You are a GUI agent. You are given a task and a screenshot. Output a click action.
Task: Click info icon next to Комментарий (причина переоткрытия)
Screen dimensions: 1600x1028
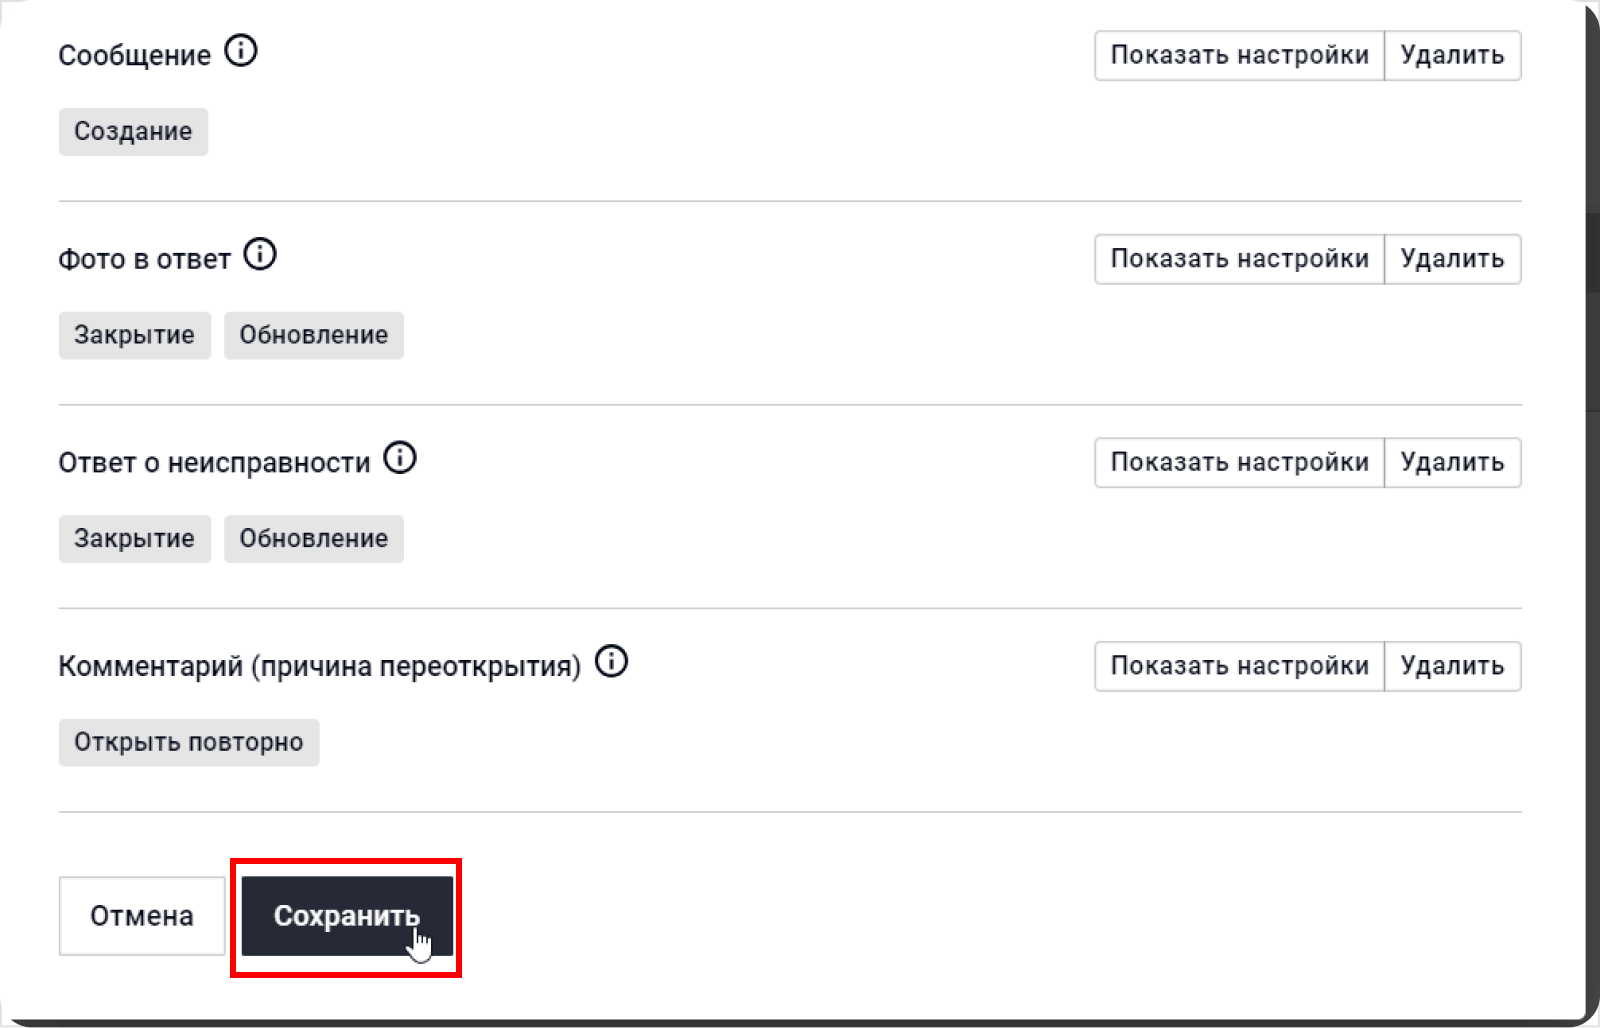pos(611,662)
